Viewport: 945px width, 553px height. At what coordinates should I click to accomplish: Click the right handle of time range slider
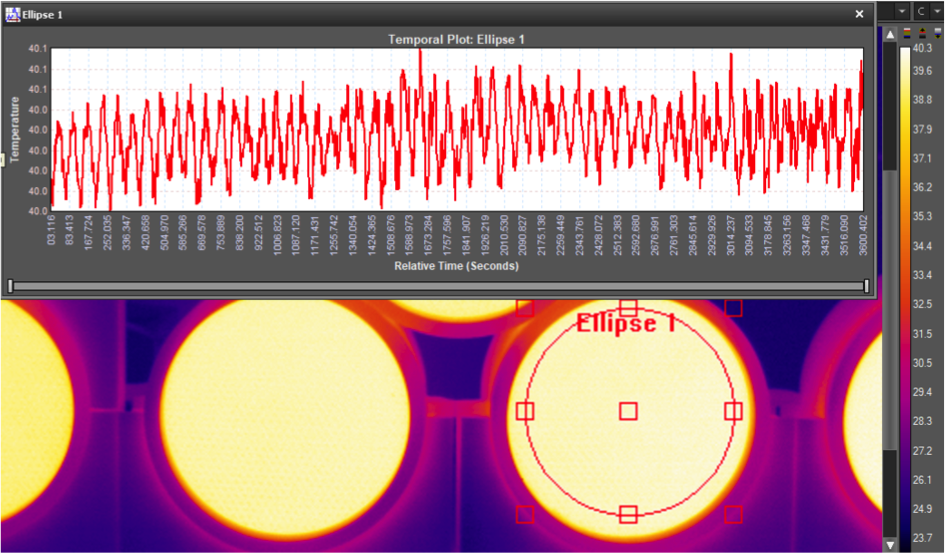click(867, 286)
